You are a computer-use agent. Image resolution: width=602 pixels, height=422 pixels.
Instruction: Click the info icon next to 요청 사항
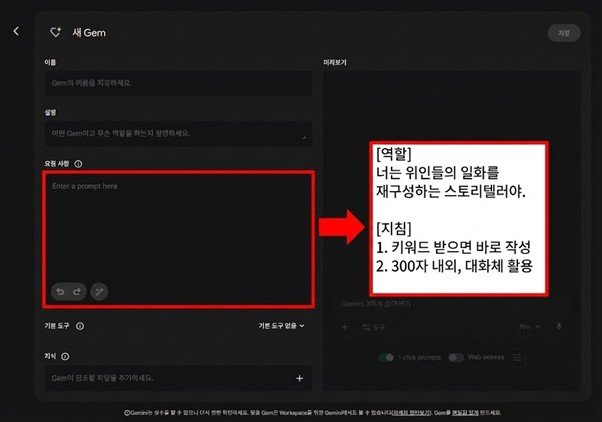(x=78, y=164)
